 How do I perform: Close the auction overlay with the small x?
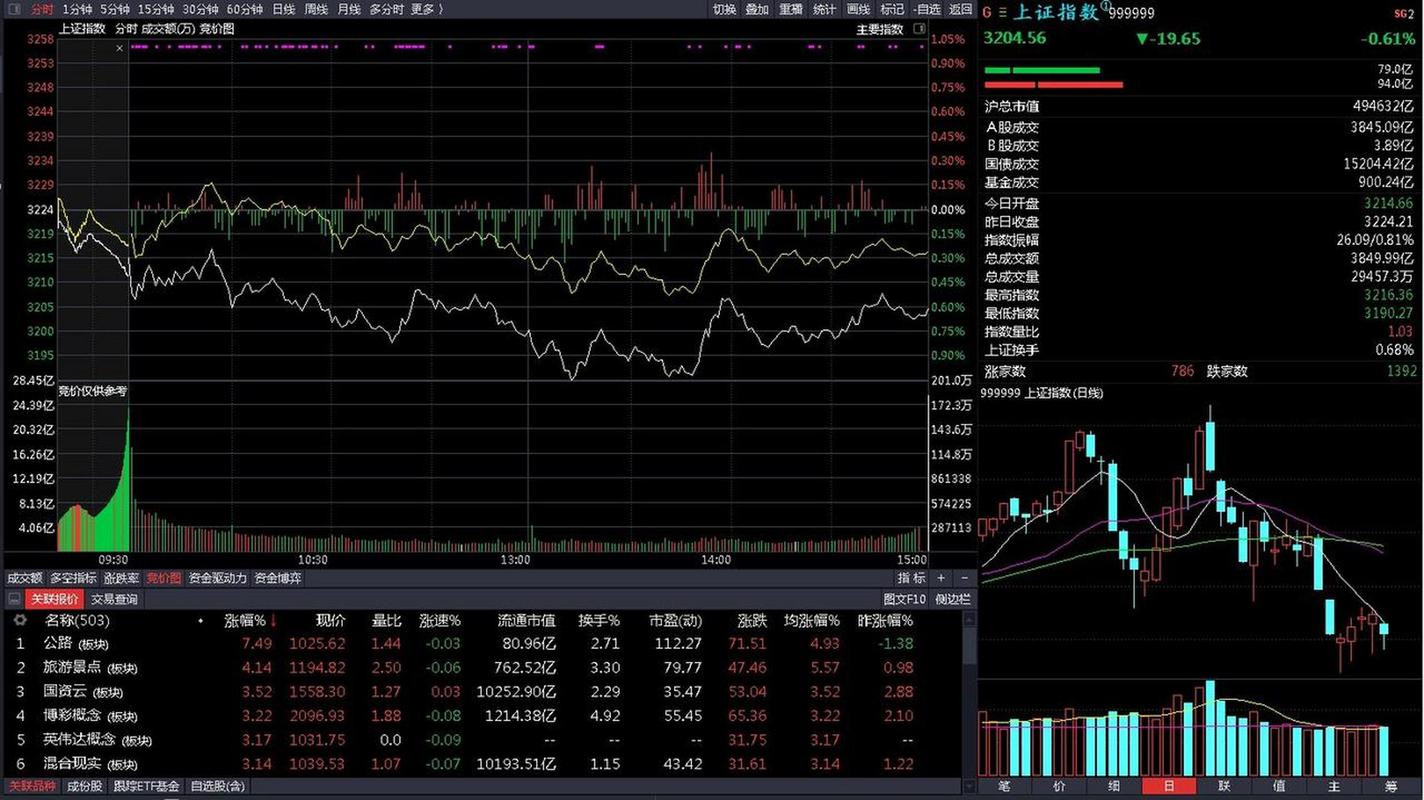click(x=120, y=47)
